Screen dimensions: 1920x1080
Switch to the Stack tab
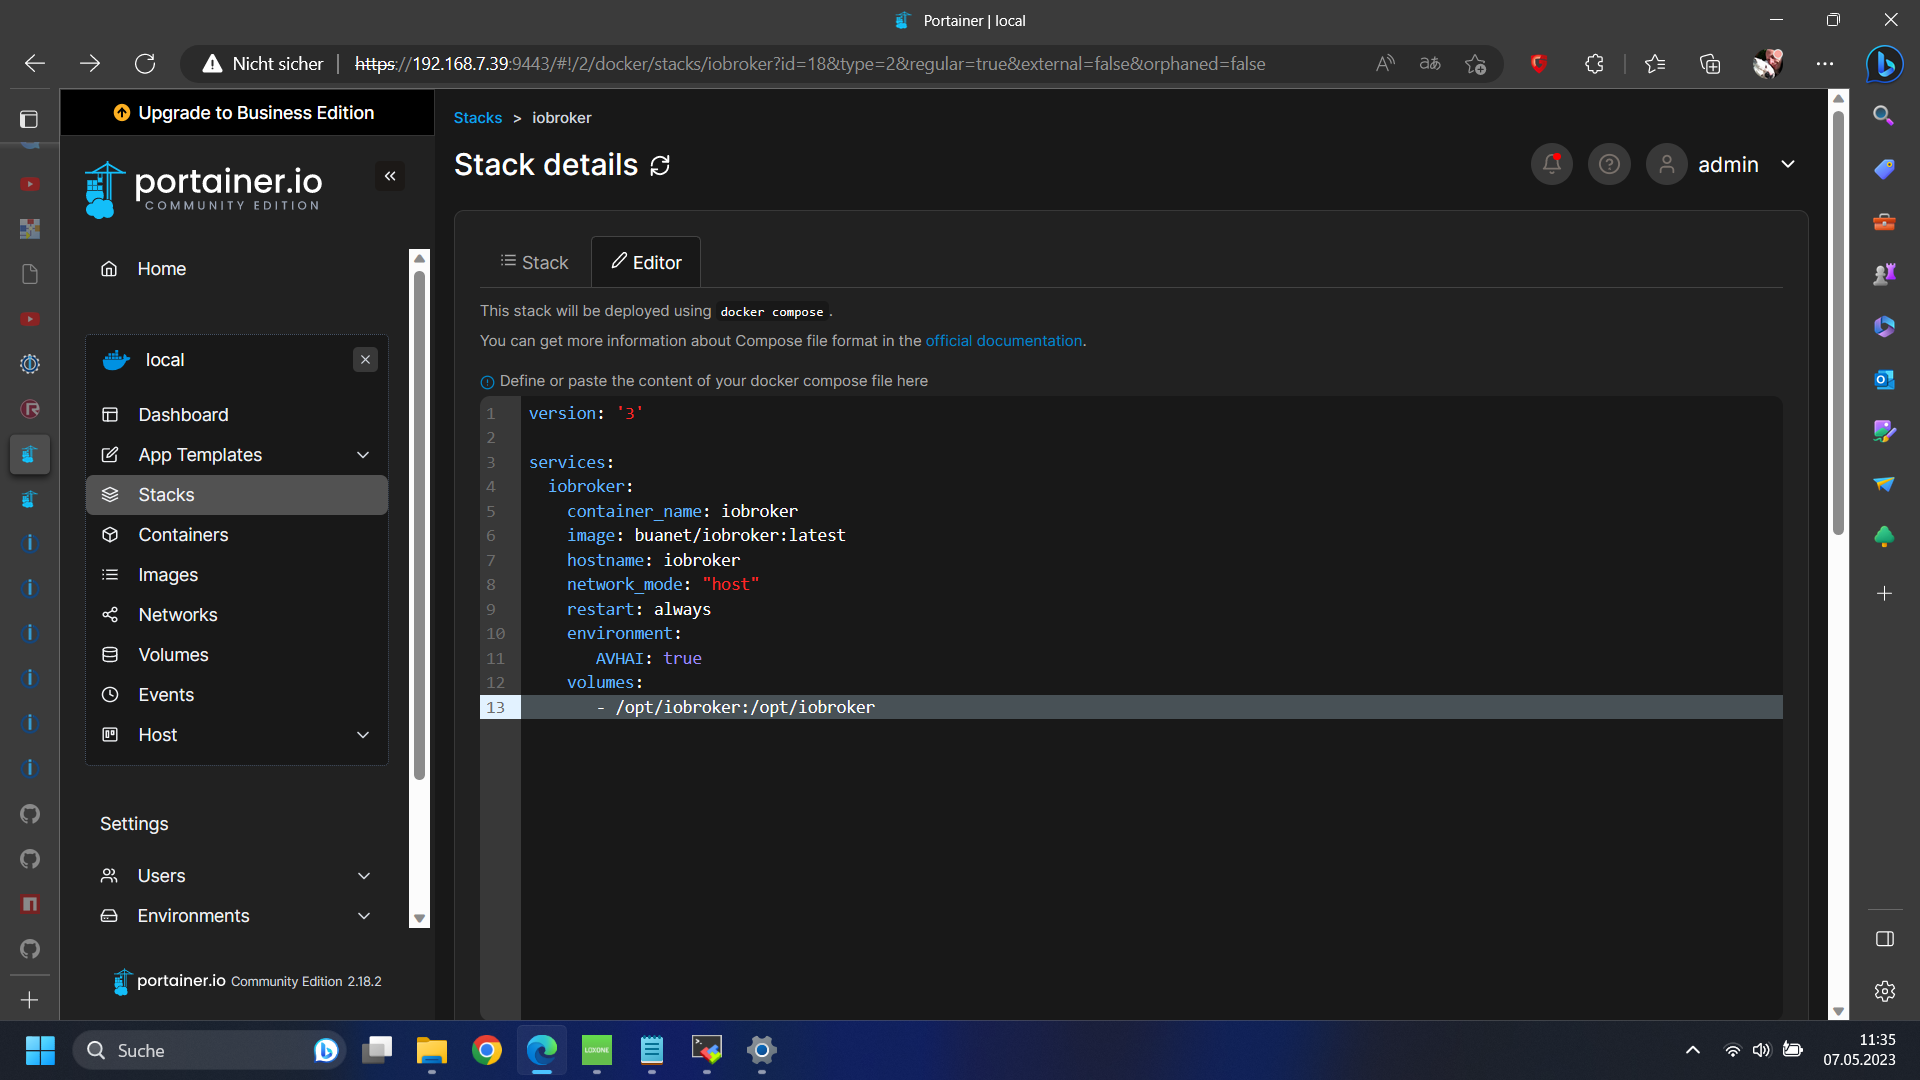tap(534, 262)
